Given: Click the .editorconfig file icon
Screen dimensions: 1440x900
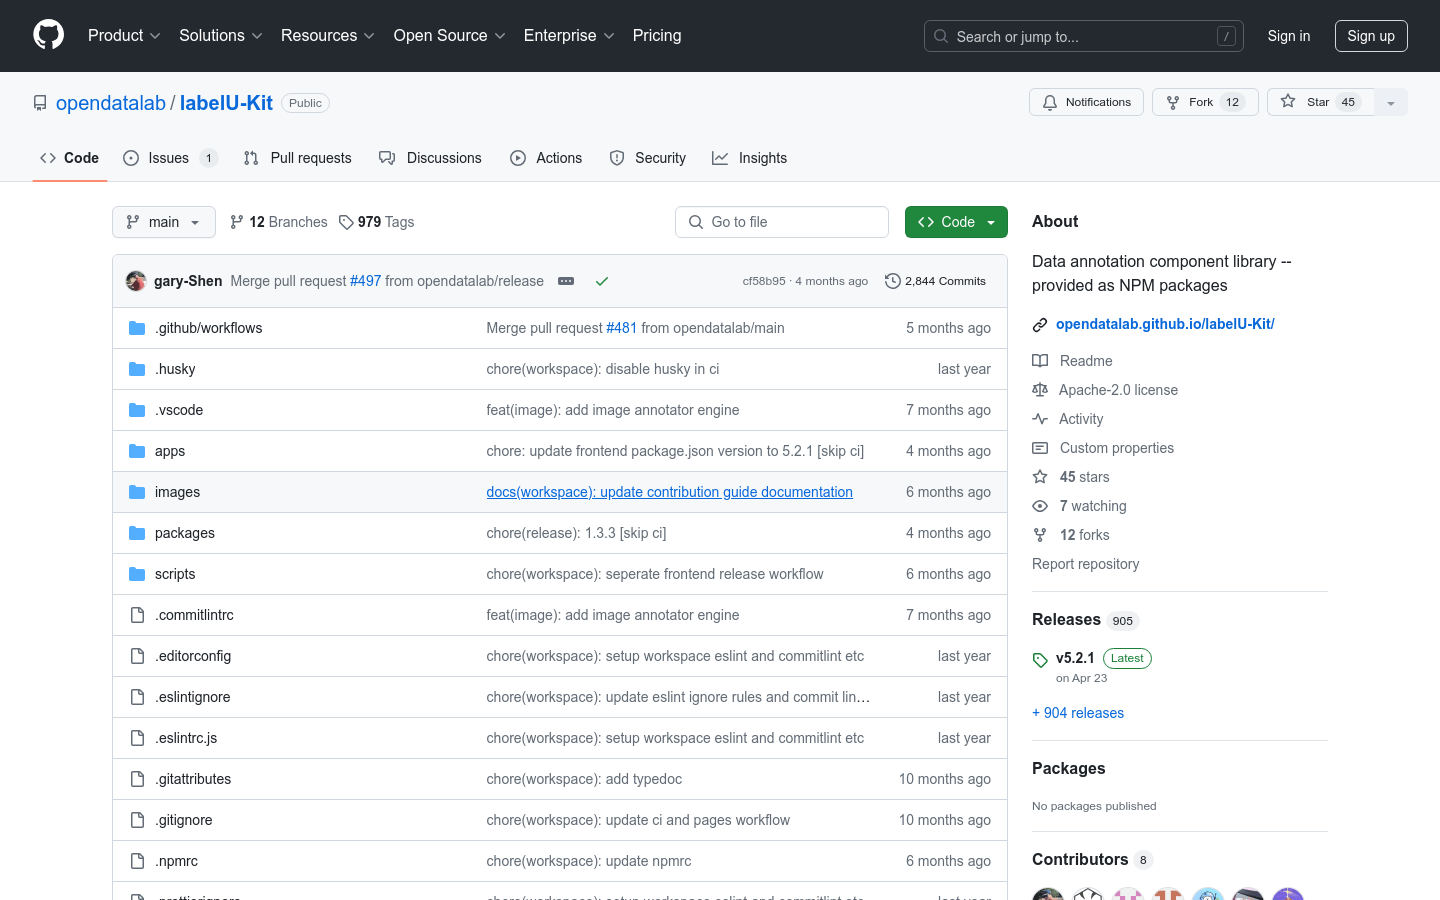Looking at the screenshot, I should (x=137, y=656).
